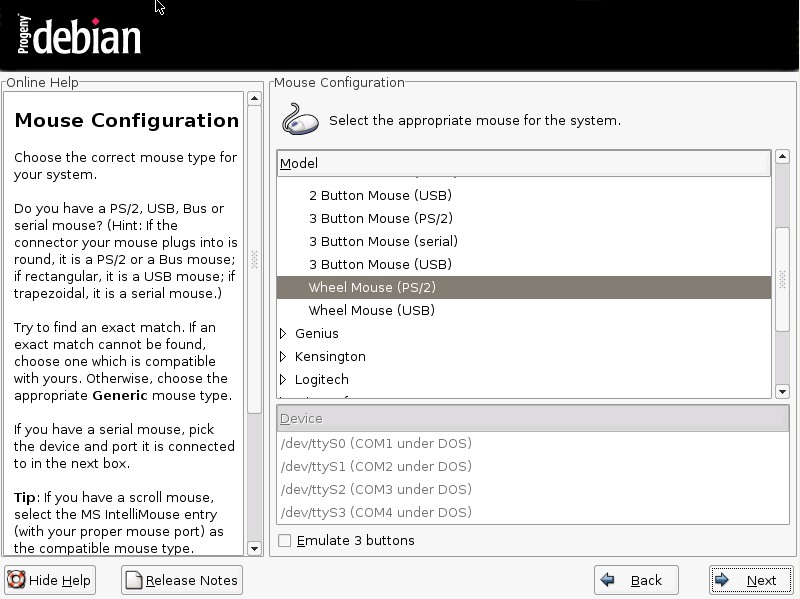Viewport: 800px width, 599px height.
Task: Expand the Kensington mouse category
Action: click(x=284, y=357)
